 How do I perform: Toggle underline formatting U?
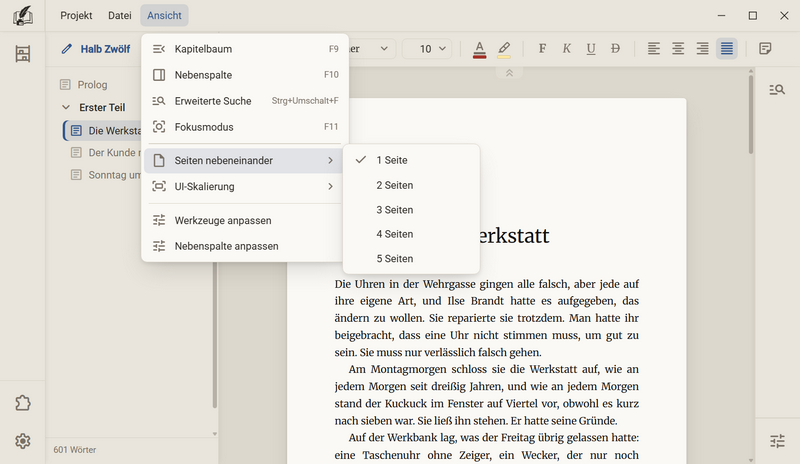point(591,49)
